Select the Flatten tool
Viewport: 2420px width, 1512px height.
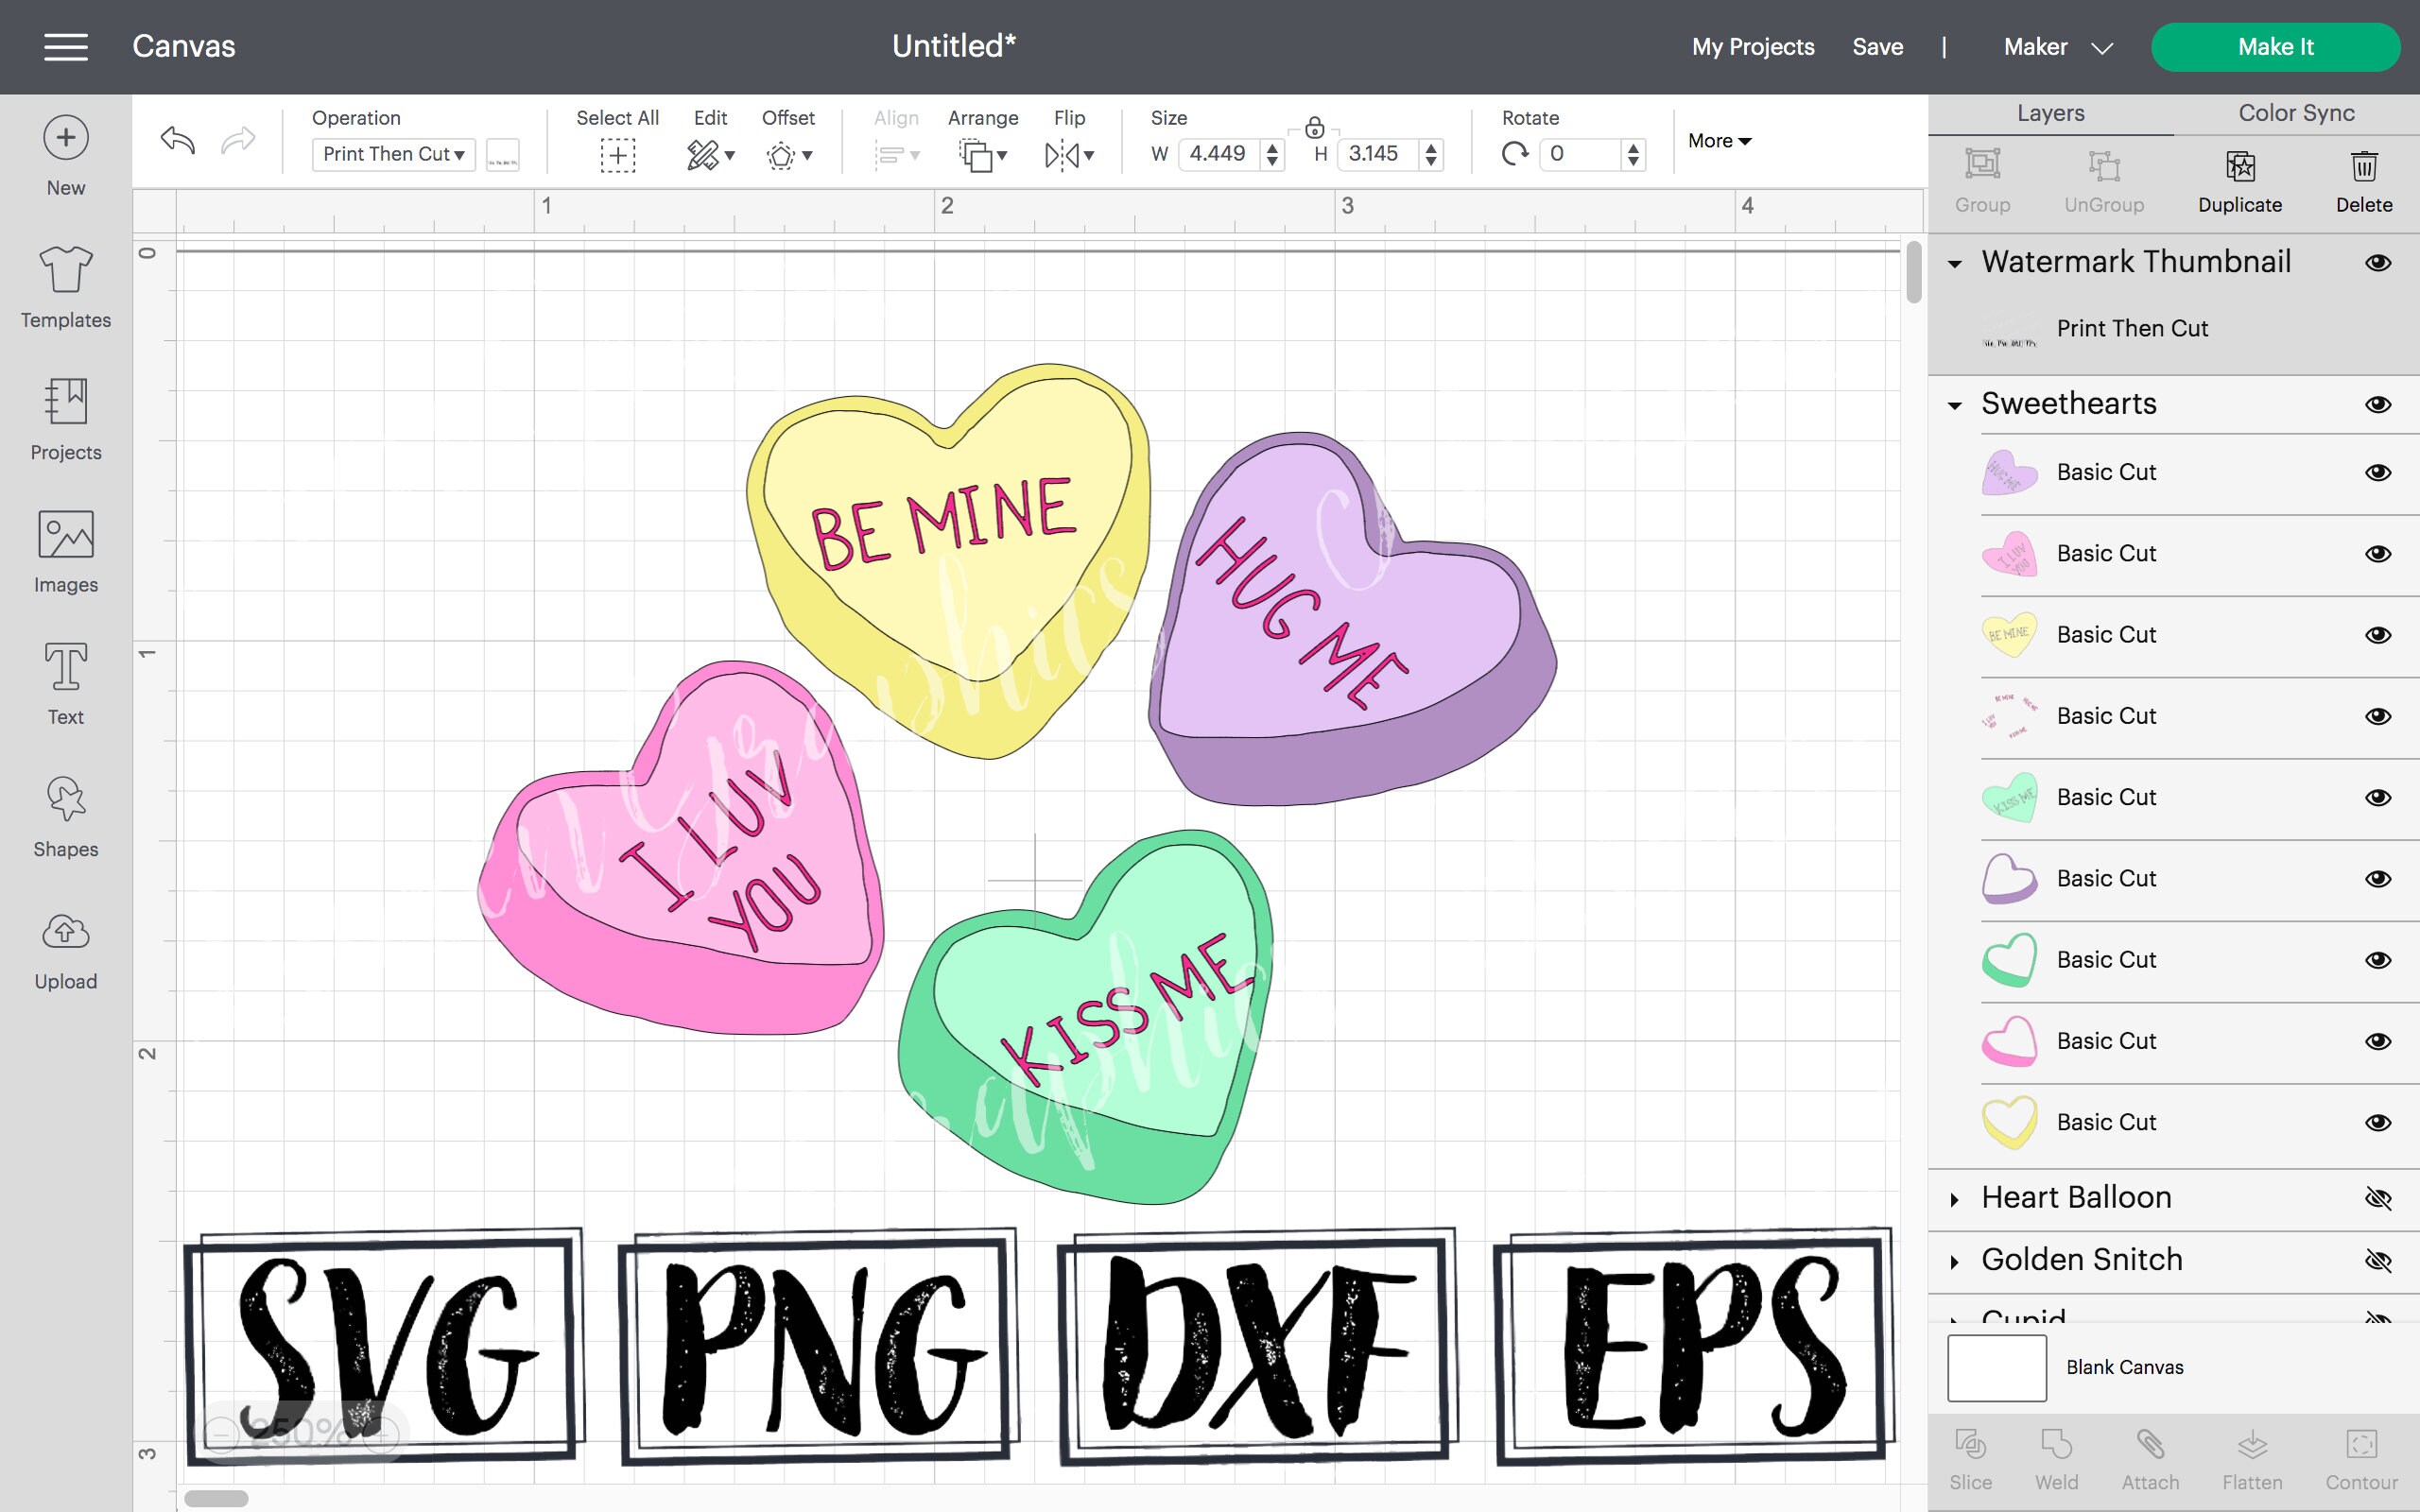click(x=2251, y=1455)
